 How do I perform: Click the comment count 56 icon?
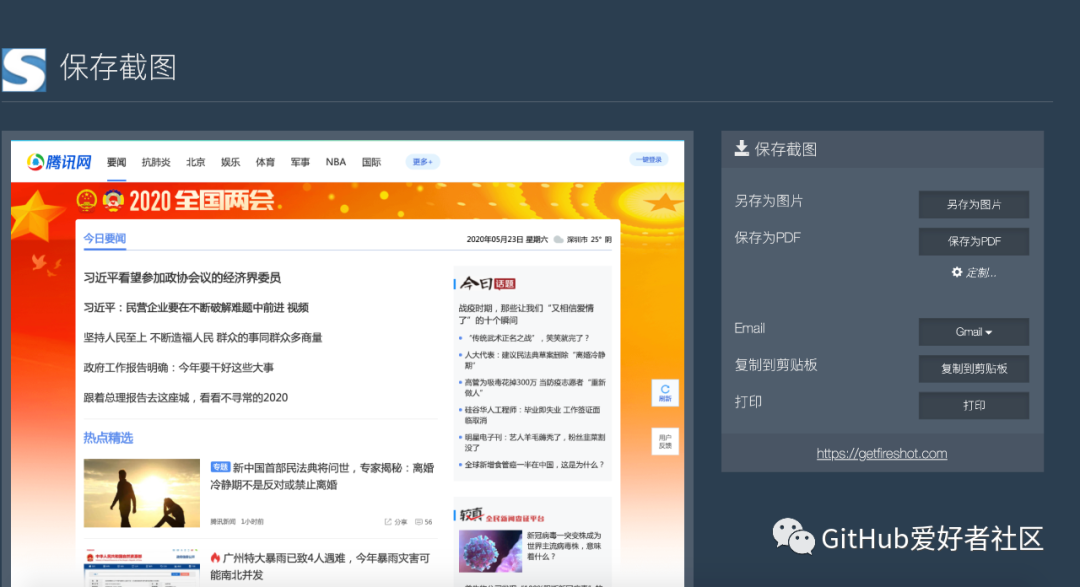424,522
